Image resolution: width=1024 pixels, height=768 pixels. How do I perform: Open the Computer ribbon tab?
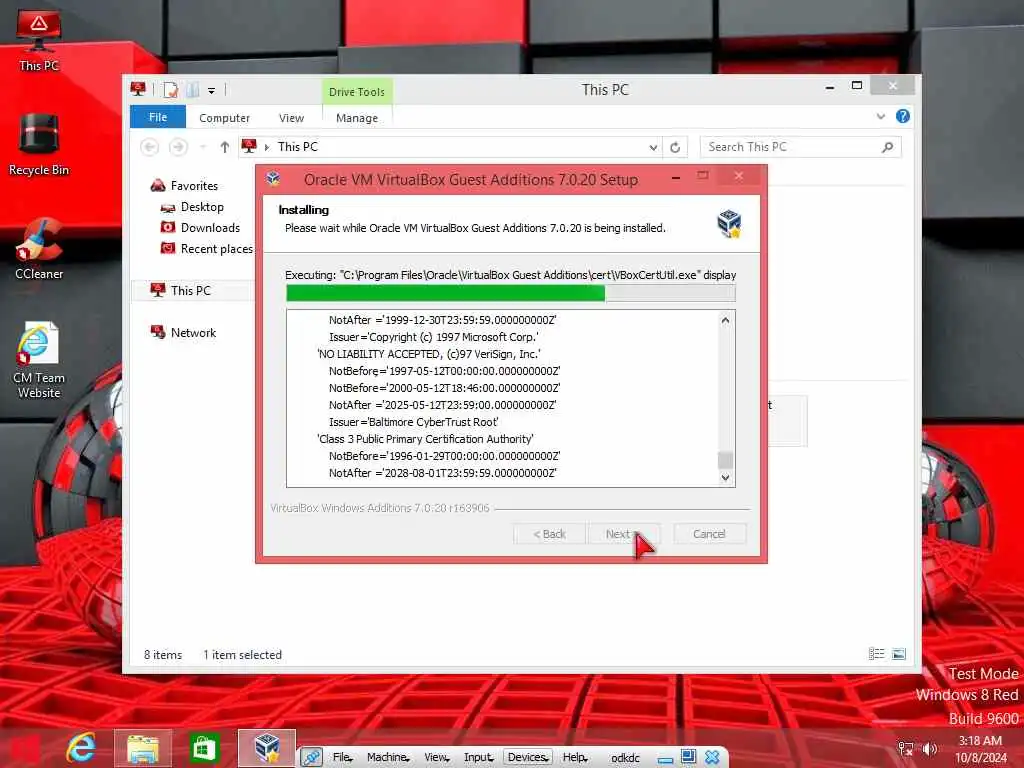click(x=224, y=118)
